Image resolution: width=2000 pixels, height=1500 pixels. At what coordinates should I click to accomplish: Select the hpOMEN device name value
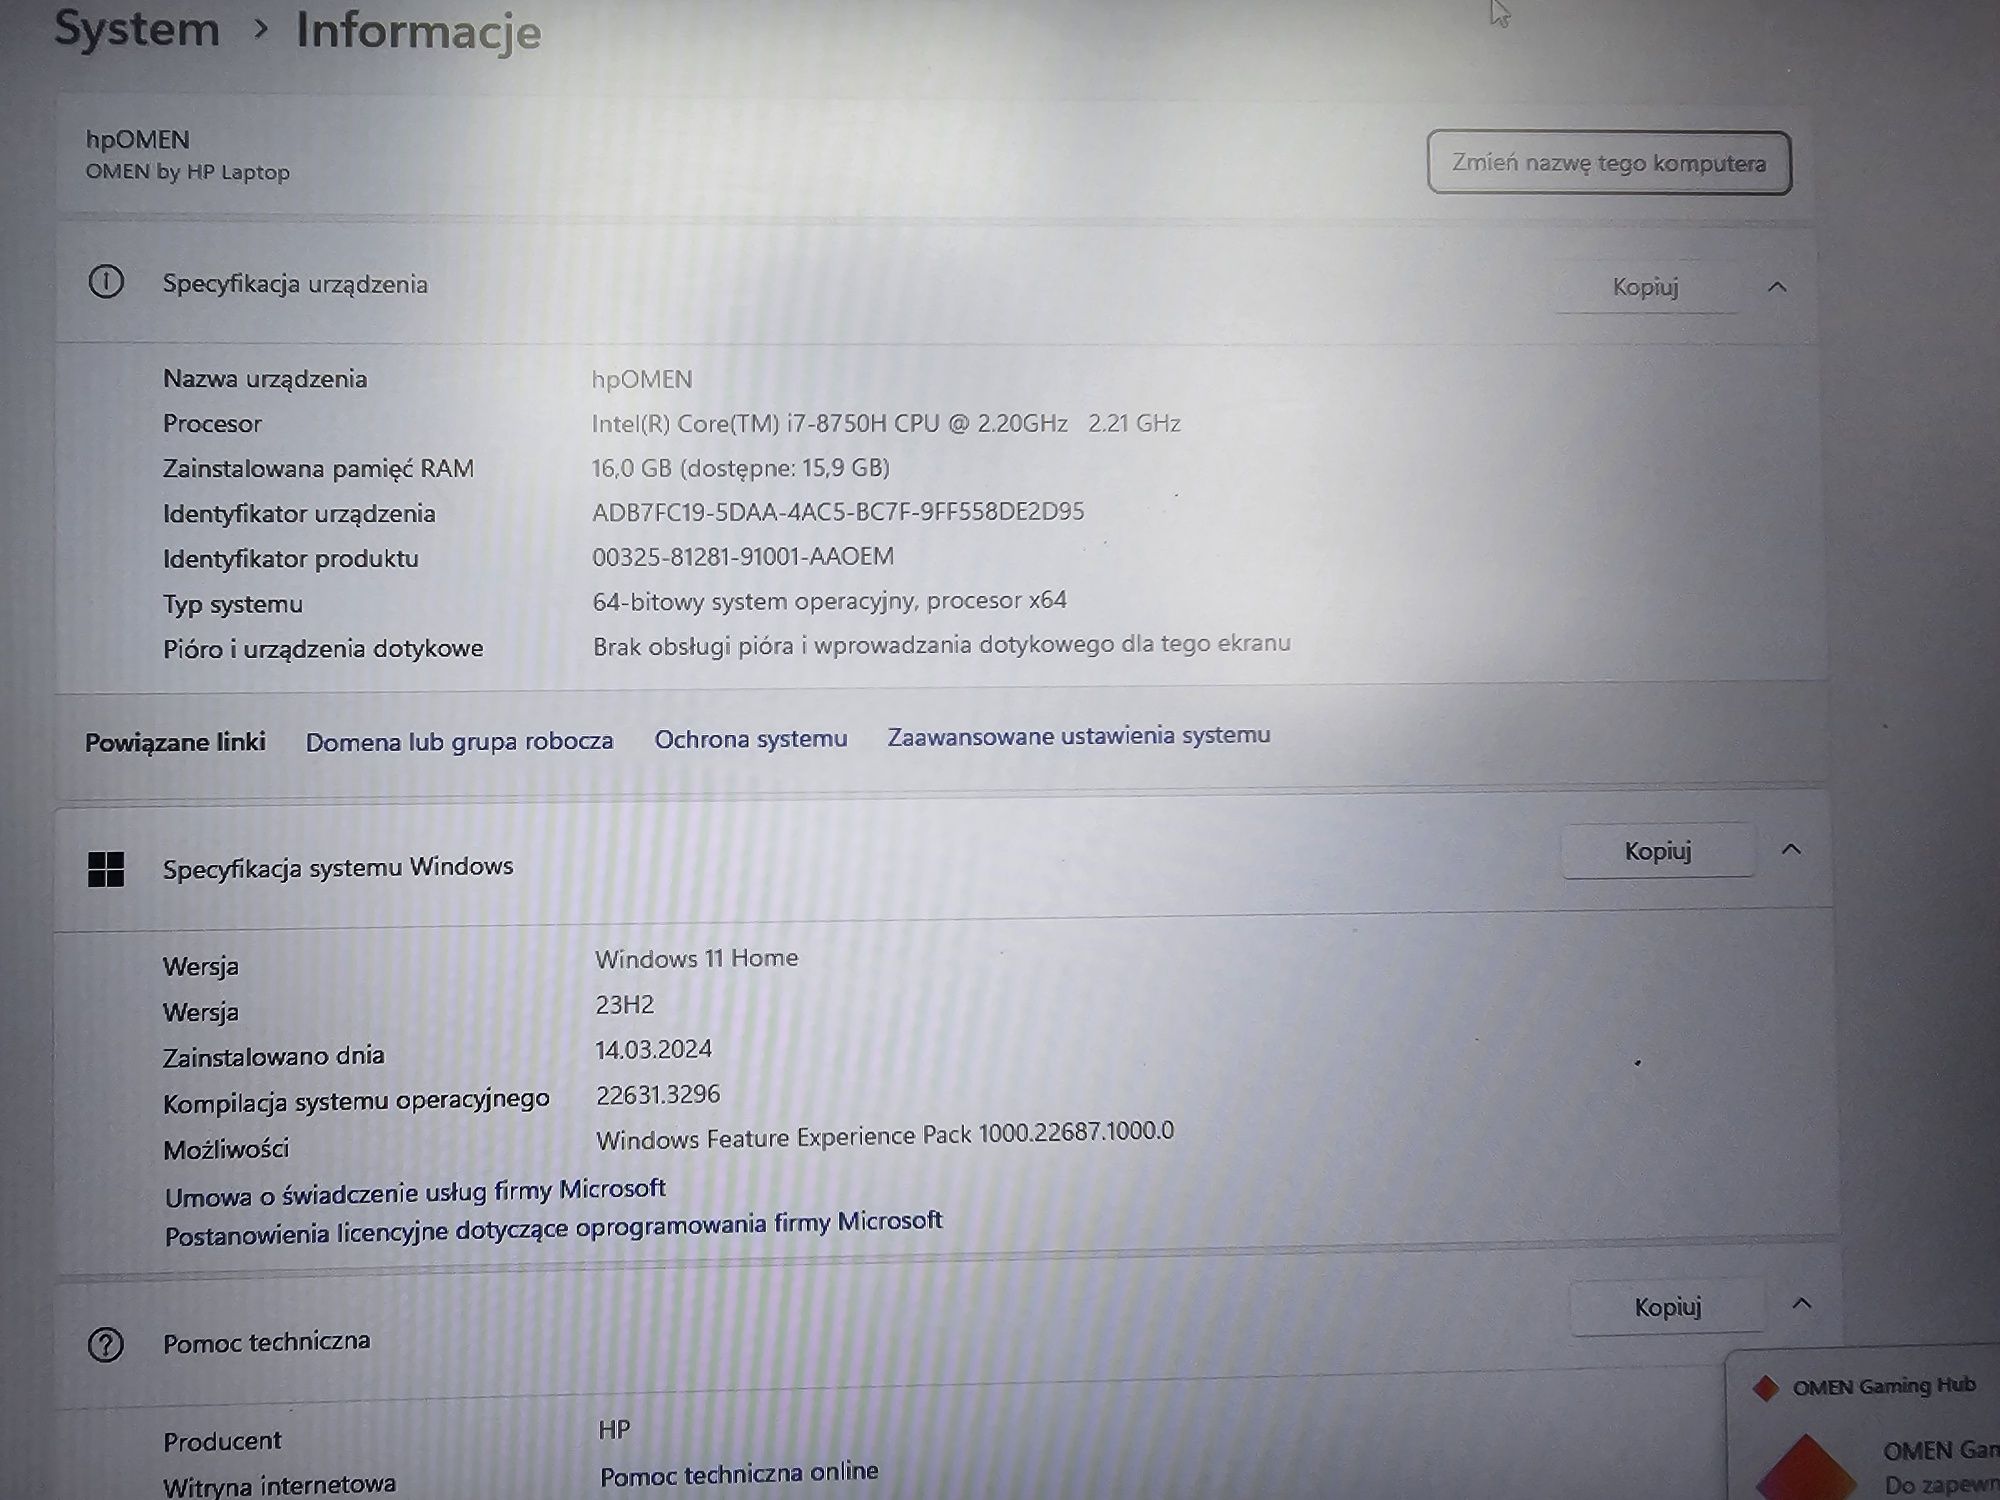point(642,379)
